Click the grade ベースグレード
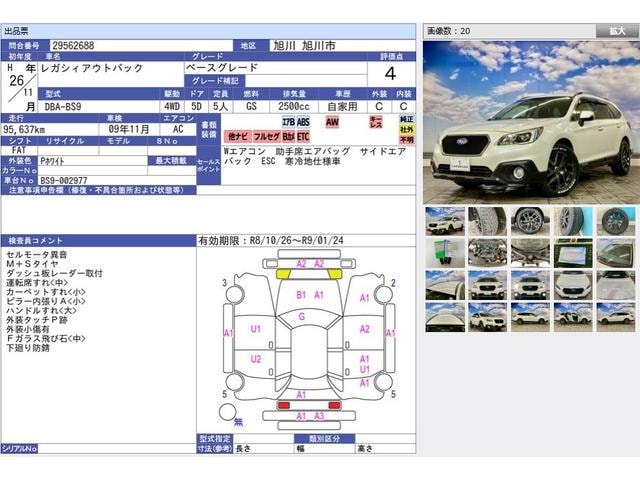 pyautogui.click(x=222, y=68)
